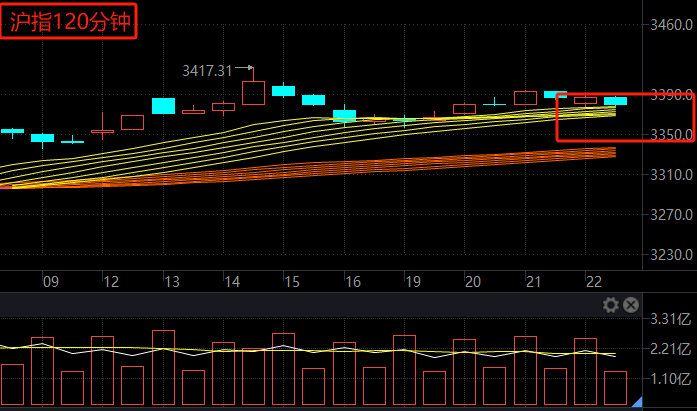Select date label 19 on time axis
This screenshot has height=411, width=697.
click(x=413, y=282)
